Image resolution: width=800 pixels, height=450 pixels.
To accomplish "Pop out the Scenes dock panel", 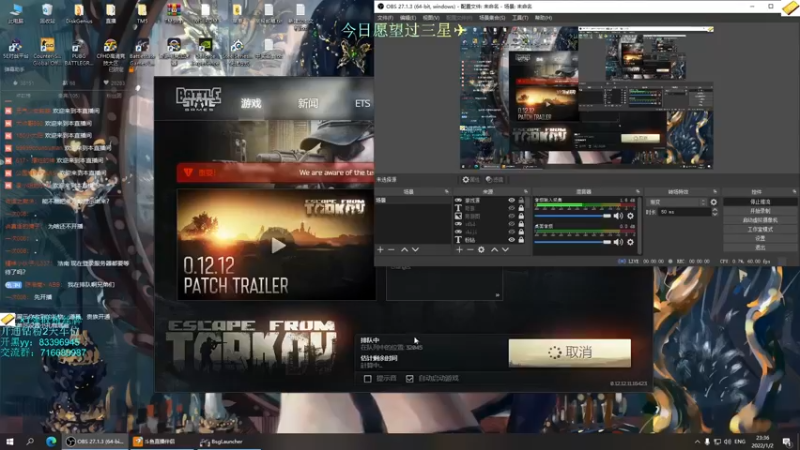I will [x=446, y=192].
